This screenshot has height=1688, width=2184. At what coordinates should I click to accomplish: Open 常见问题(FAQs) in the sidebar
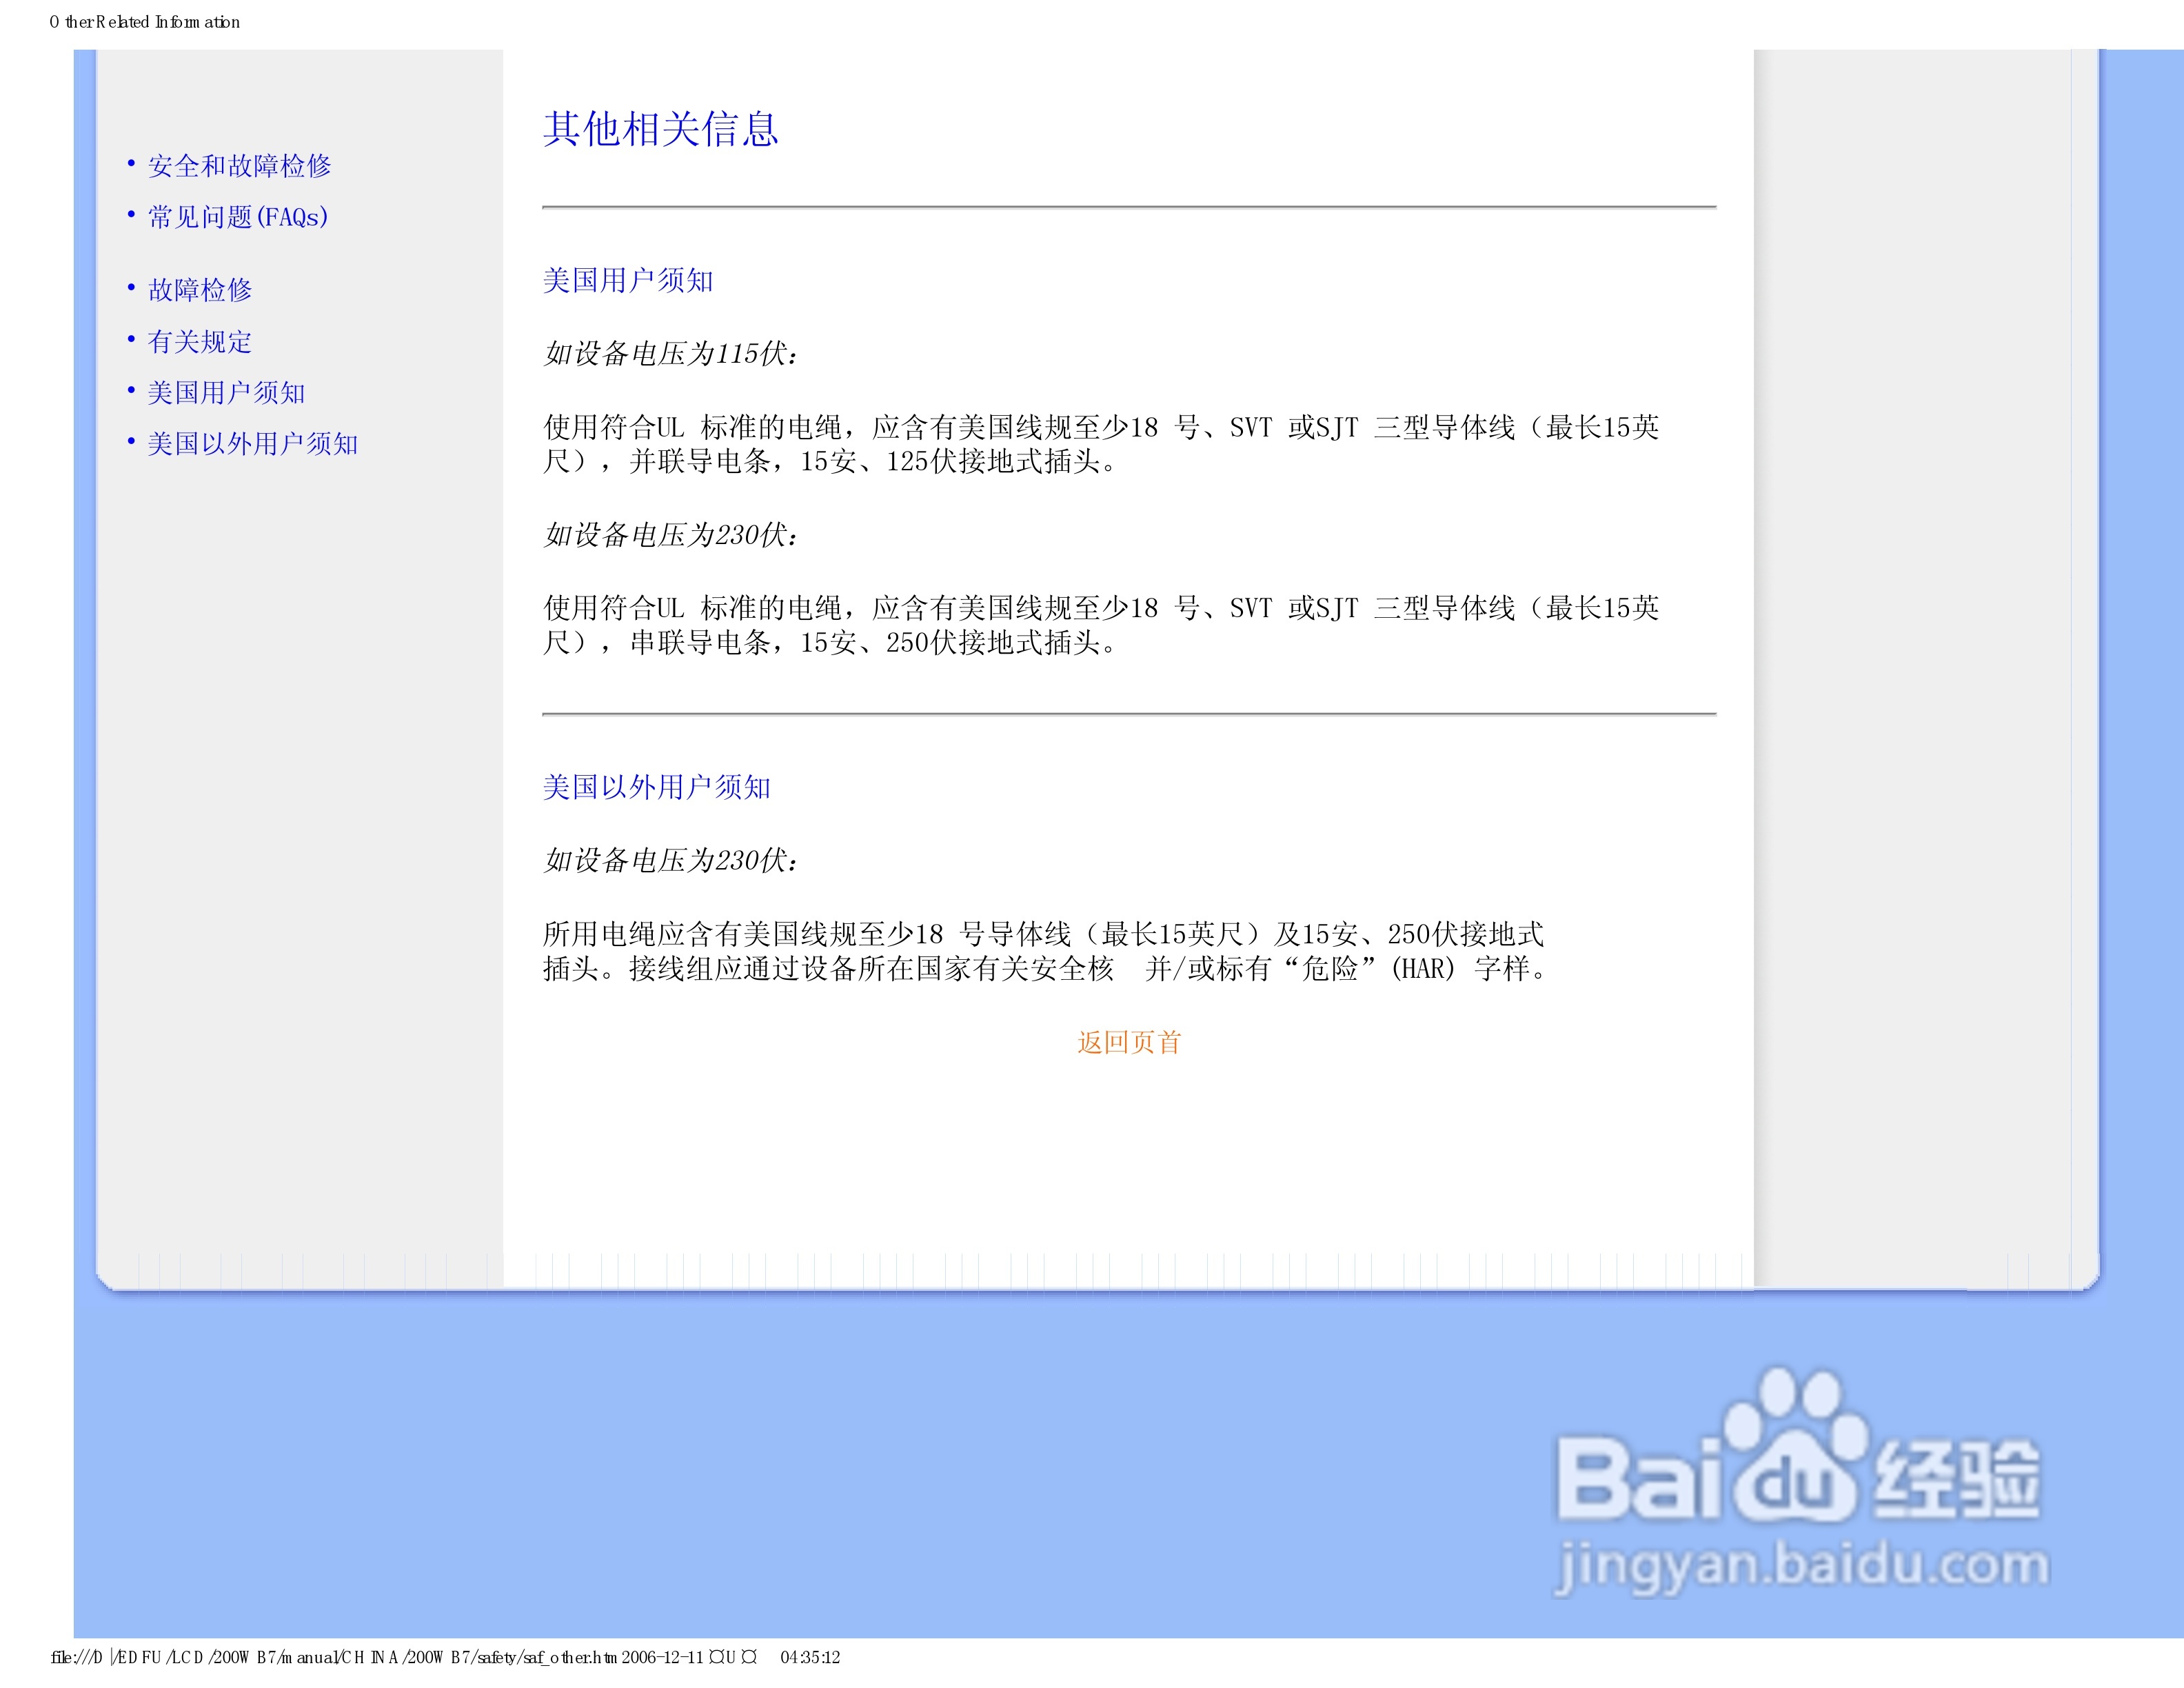click(x=238, y=217)
